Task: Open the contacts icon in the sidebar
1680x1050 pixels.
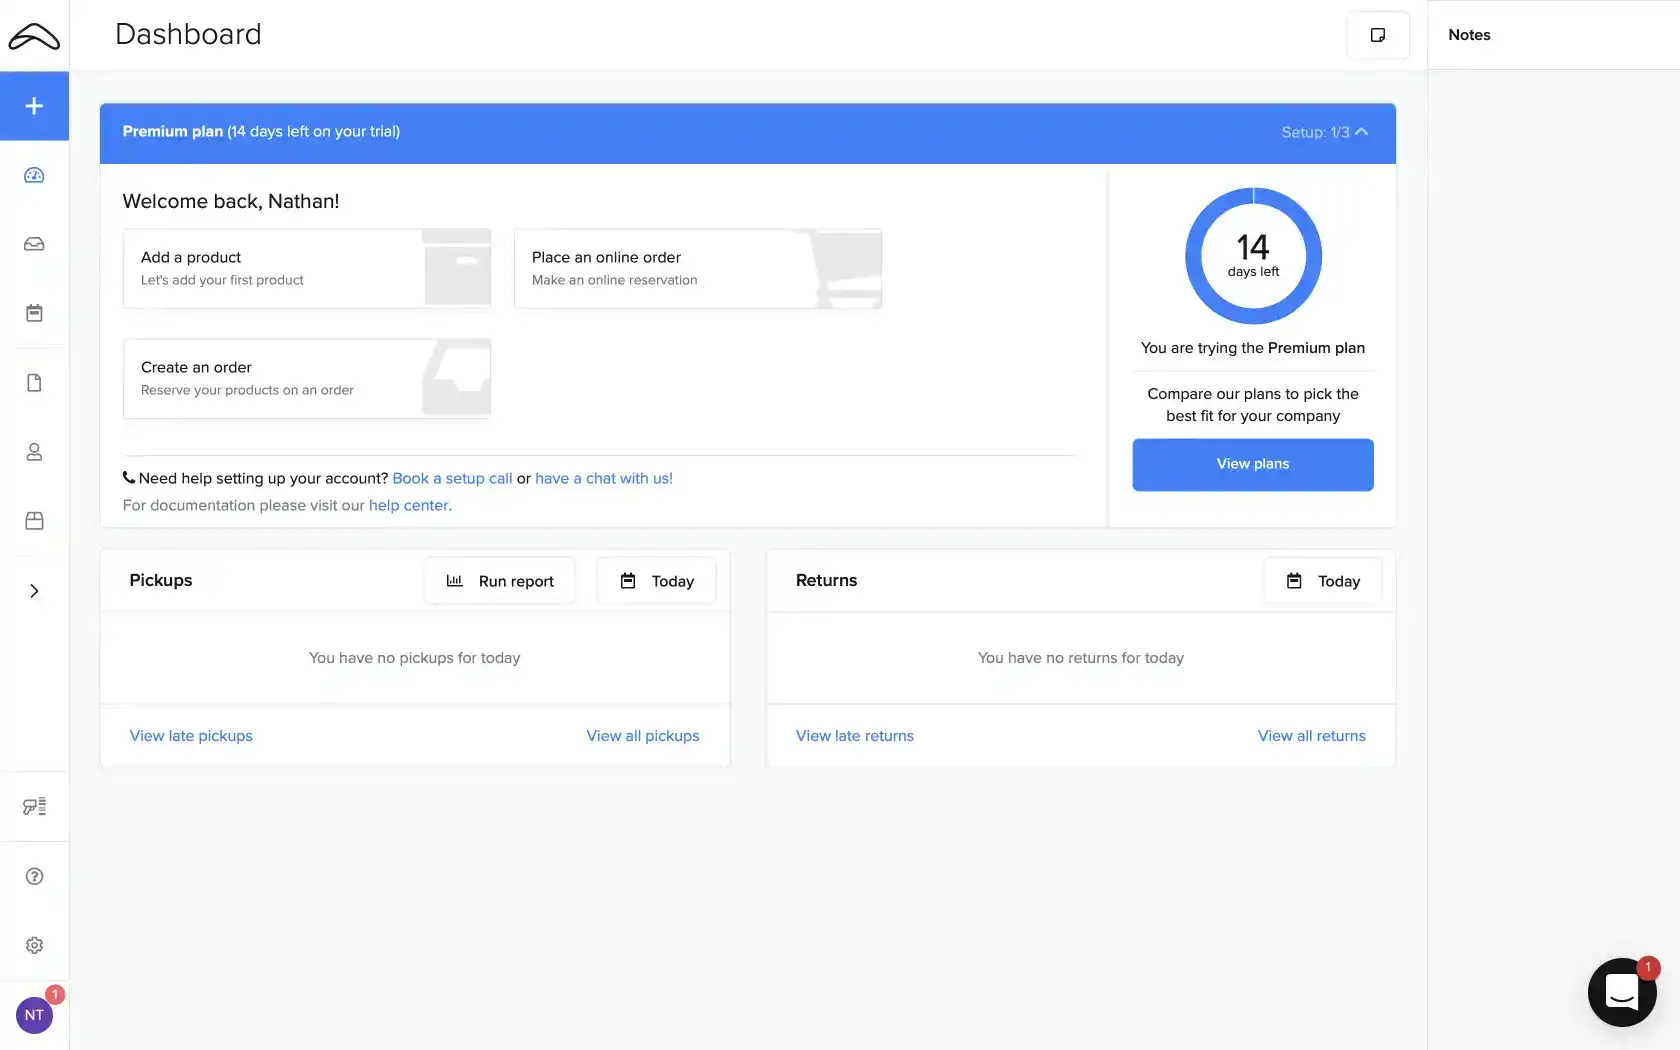Action: click(x=34, y=451)
